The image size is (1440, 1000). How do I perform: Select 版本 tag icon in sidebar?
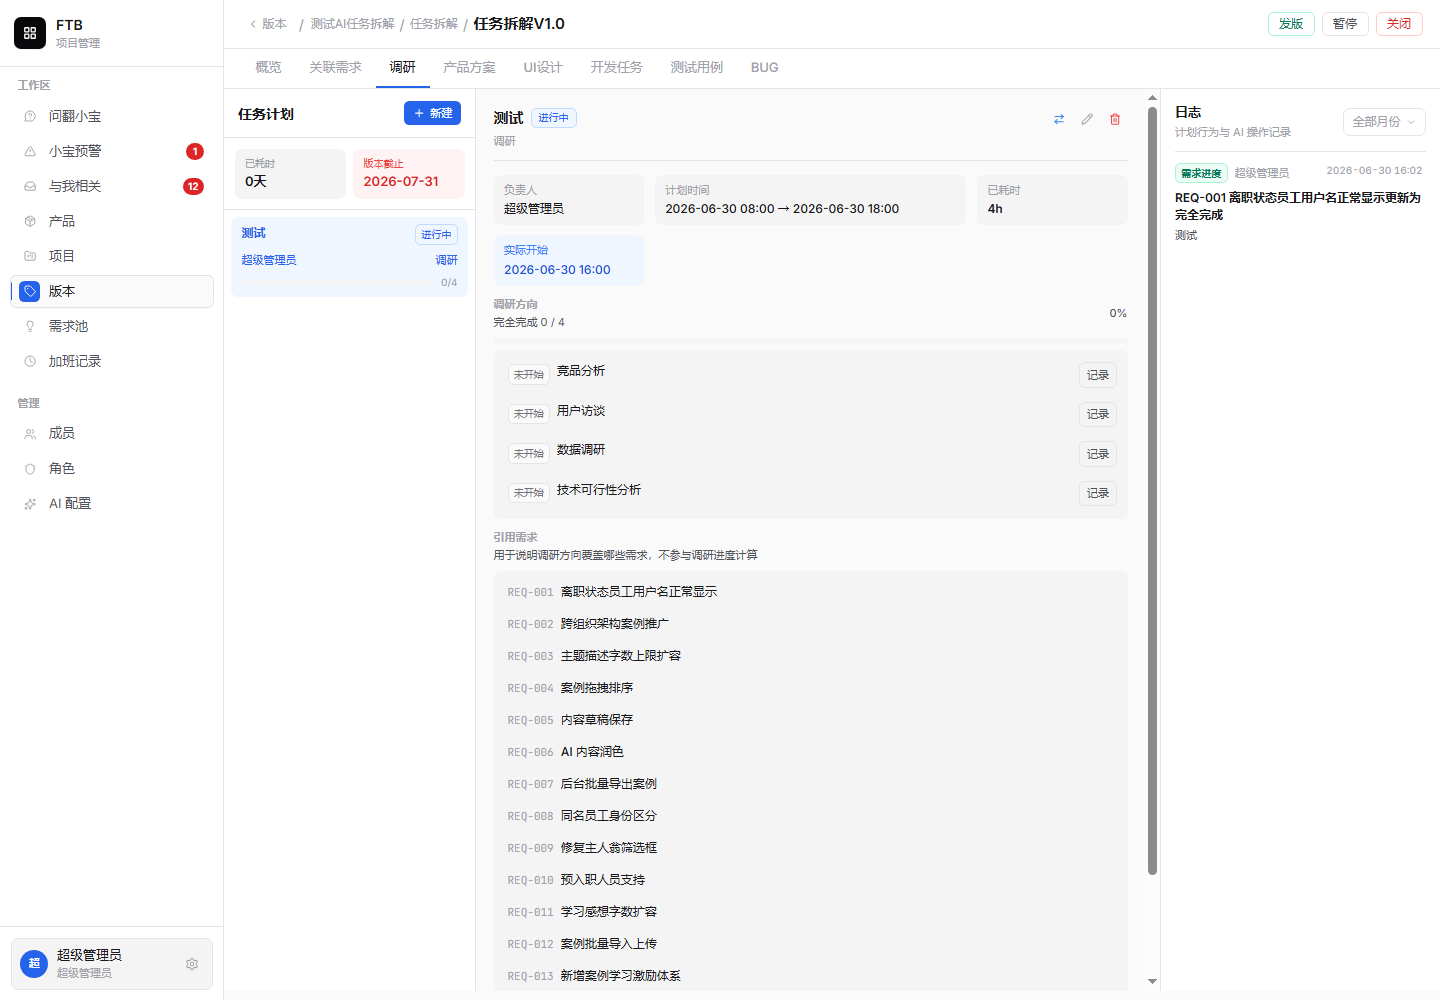tap(30, 291)
